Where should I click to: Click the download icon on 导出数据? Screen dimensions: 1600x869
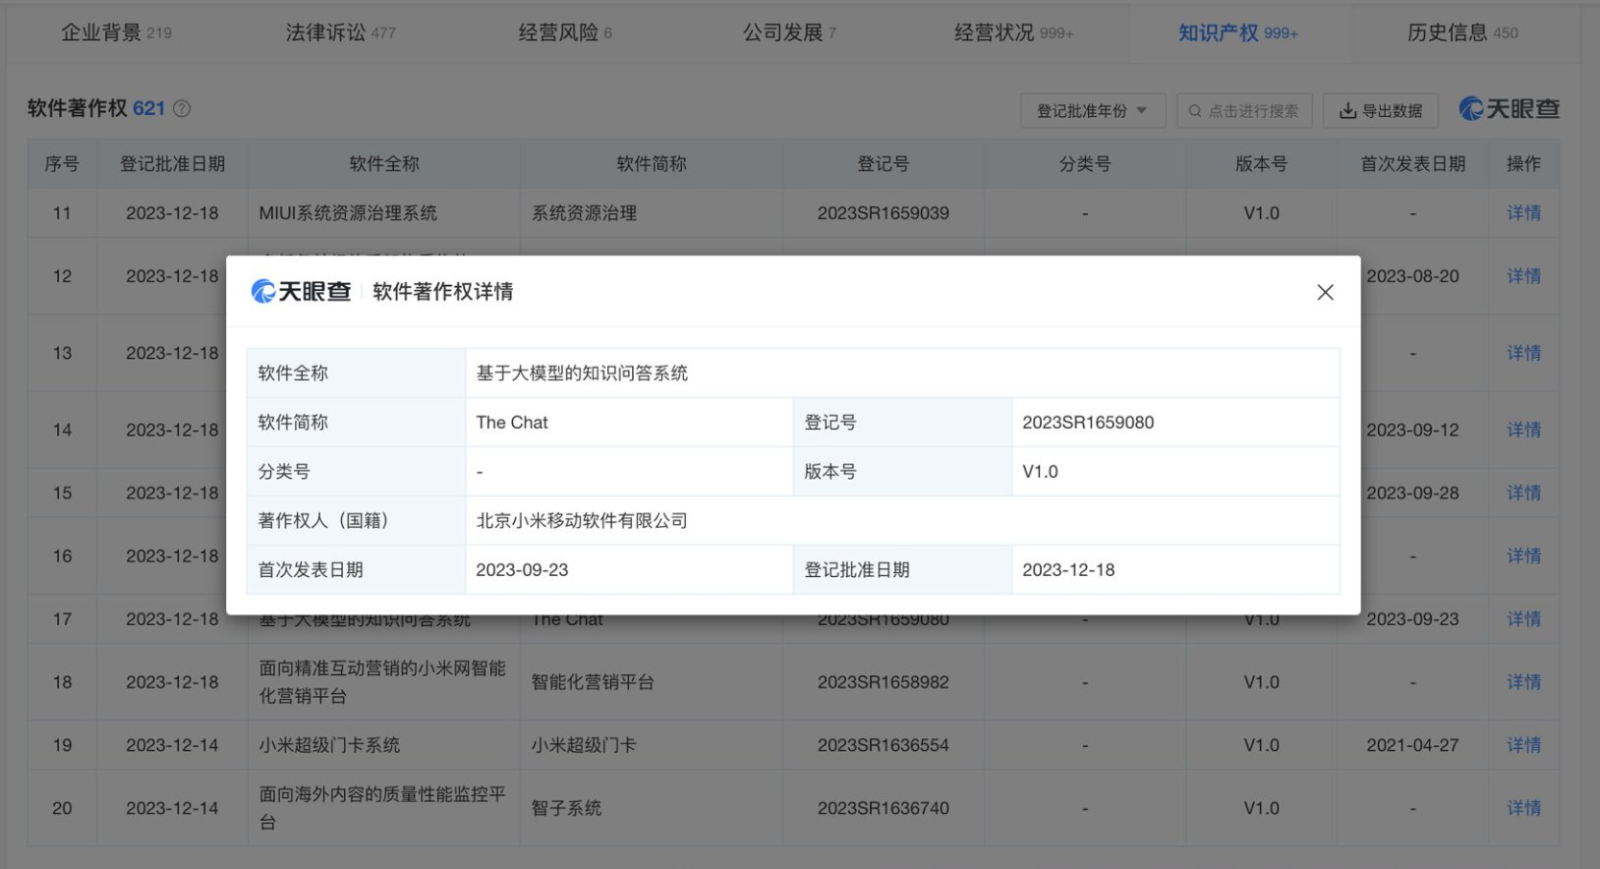pyautogui.click(x=1348, y=111)
